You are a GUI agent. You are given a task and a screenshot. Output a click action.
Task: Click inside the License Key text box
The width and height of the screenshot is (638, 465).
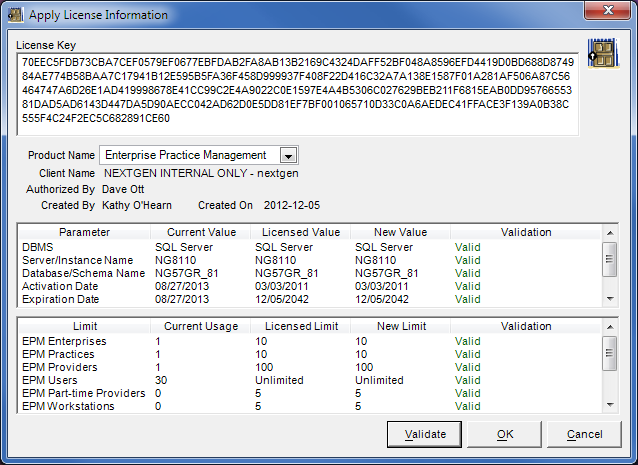click(297, 94)
